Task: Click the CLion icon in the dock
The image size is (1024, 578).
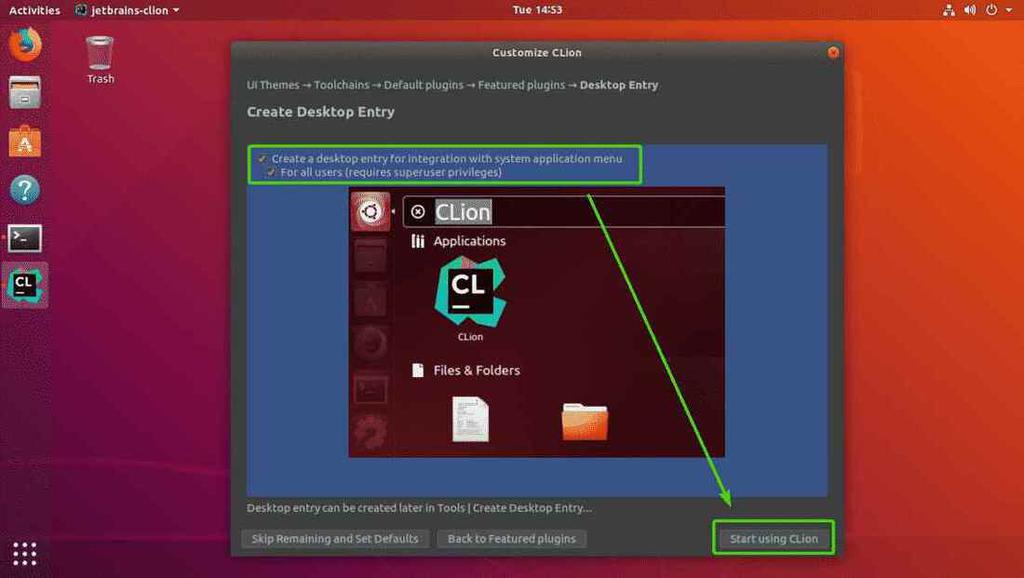Action: pos(25,285)
